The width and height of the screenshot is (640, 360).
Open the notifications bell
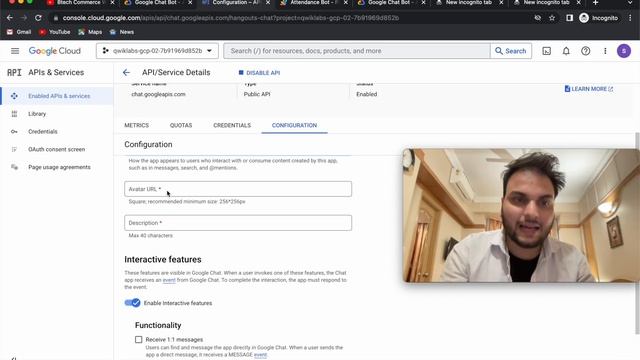pos(566,51)
